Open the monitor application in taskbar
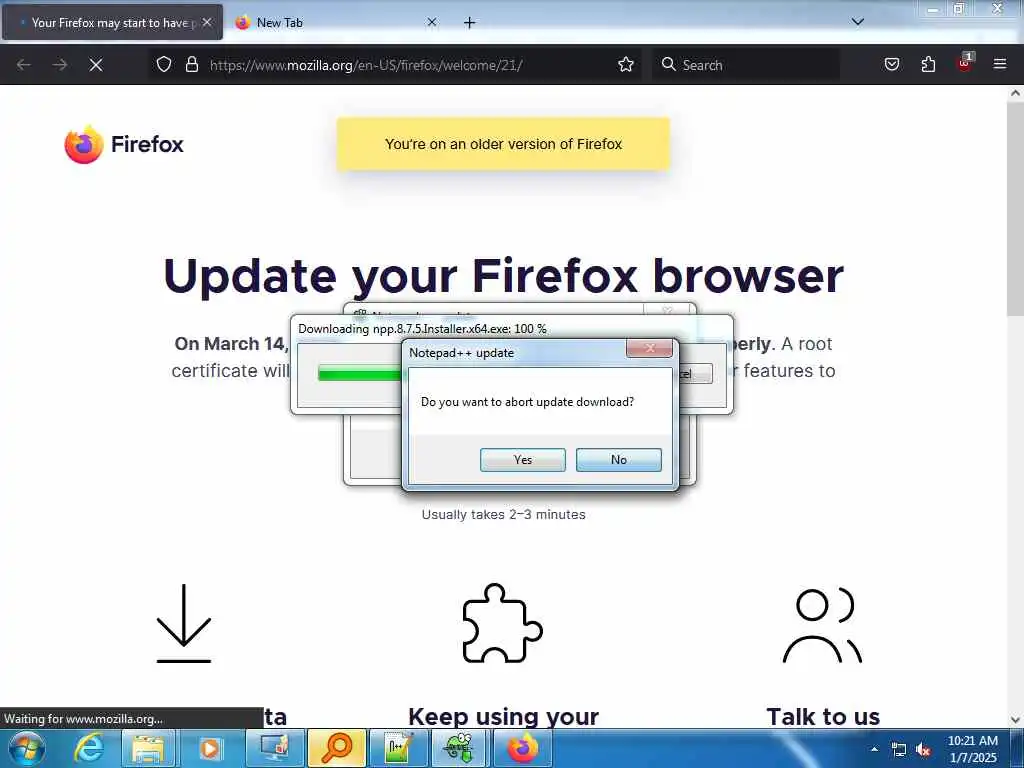This screenshot has height=768, width=1024. point(275,748)
